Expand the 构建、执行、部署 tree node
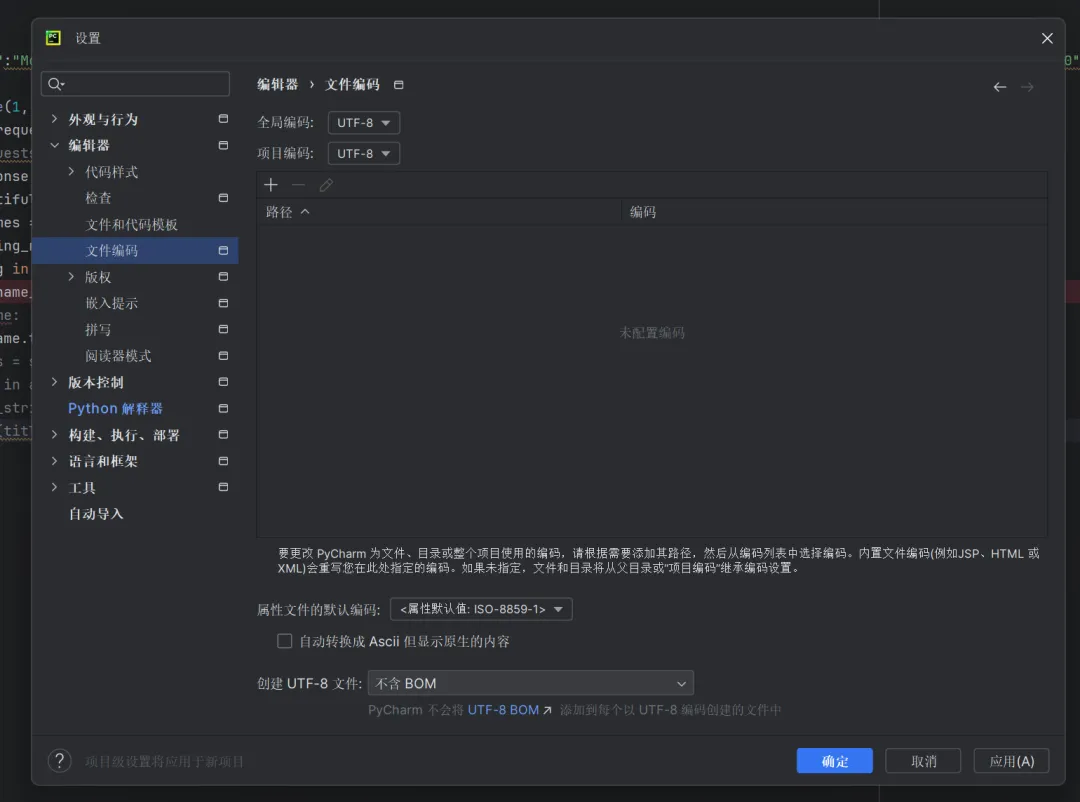The height and width of the screenshot is (802, 1080). pyautogui.click(x=54, y=435)
